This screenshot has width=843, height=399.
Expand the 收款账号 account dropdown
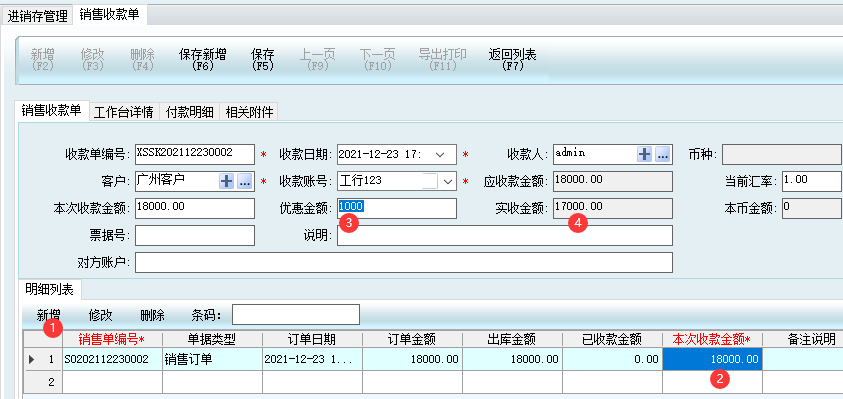point(447,182)
